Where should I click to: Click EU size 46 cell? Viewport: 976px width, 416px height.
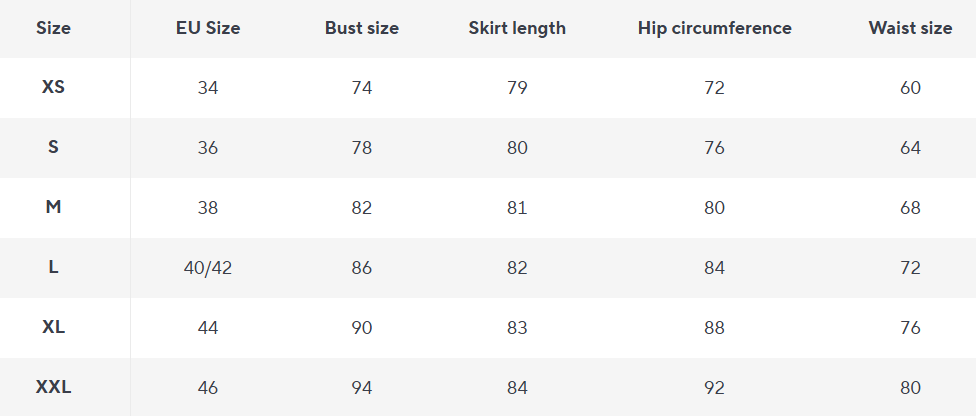208,388
